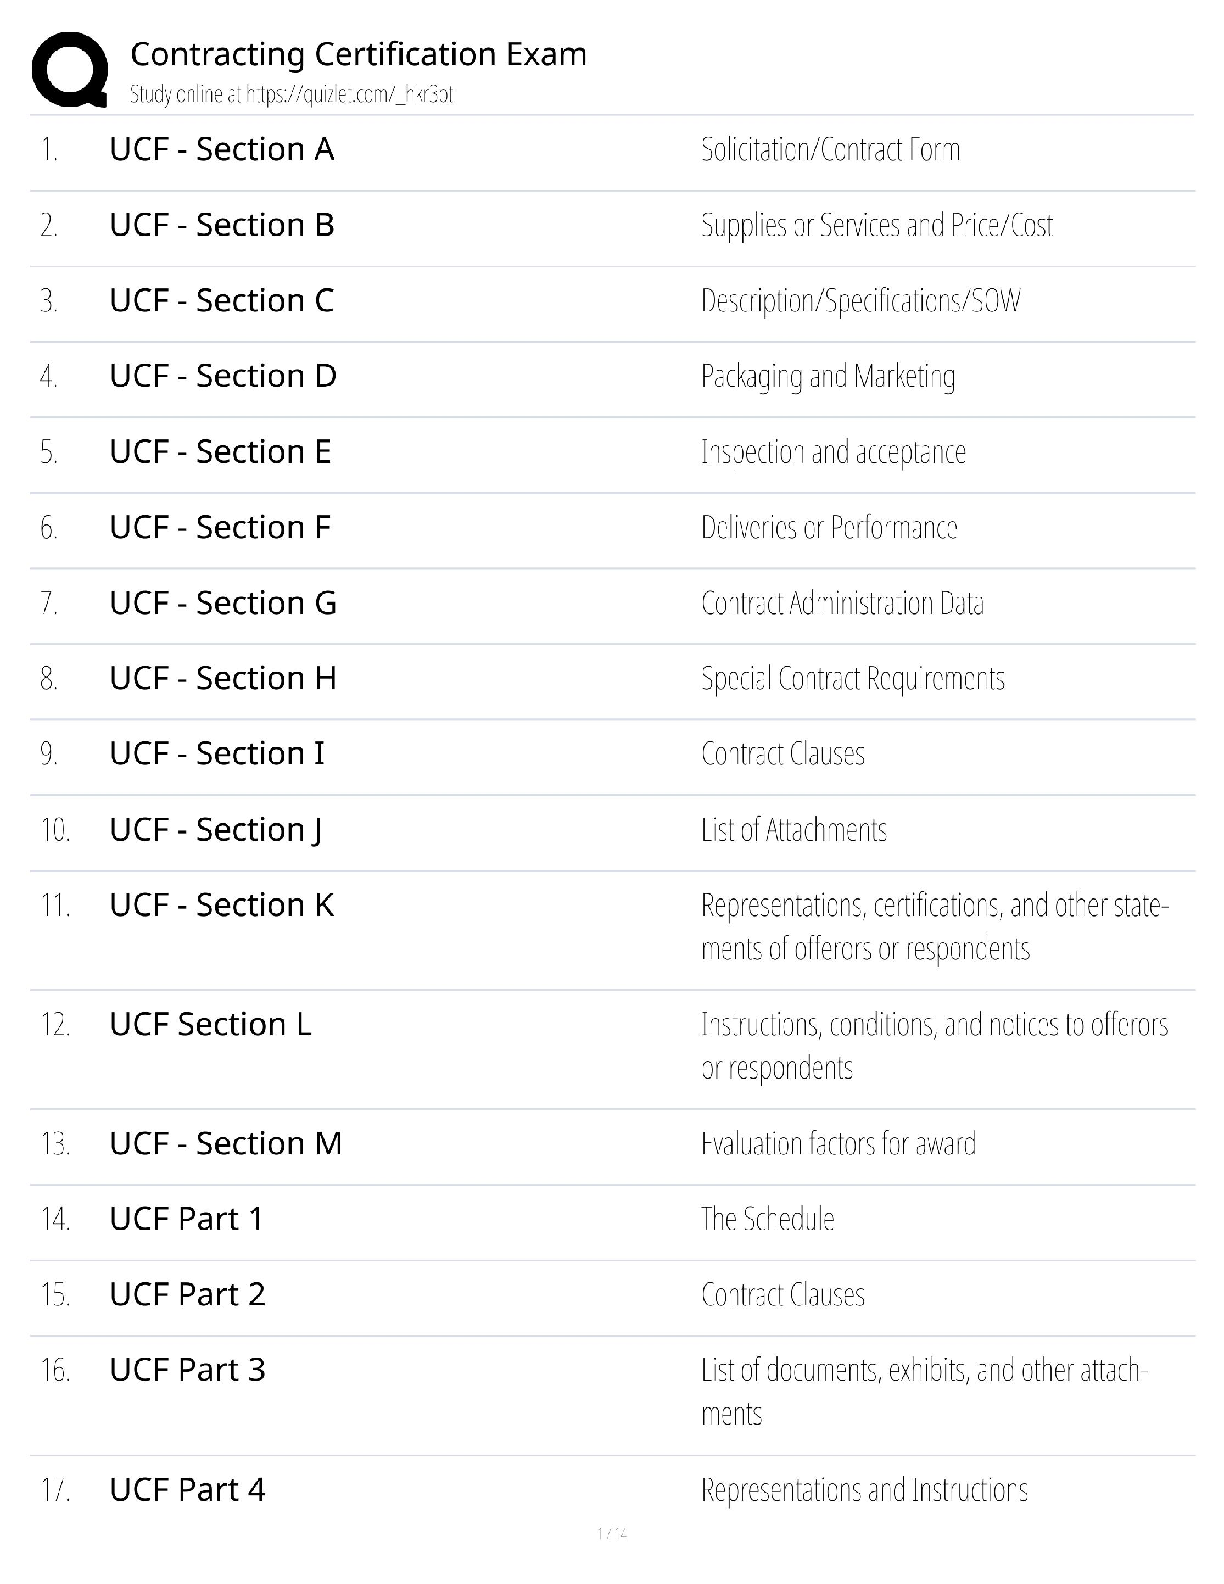
Task: Click Evaluation factors for award text
Action: [x=837, y=1144]
